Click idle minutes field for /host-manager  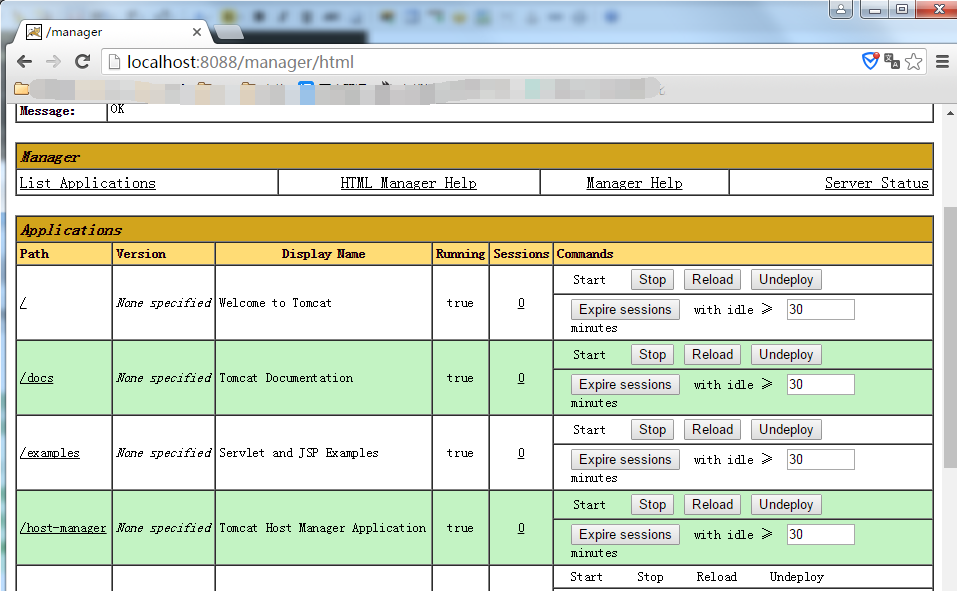(x=820, y=535)
